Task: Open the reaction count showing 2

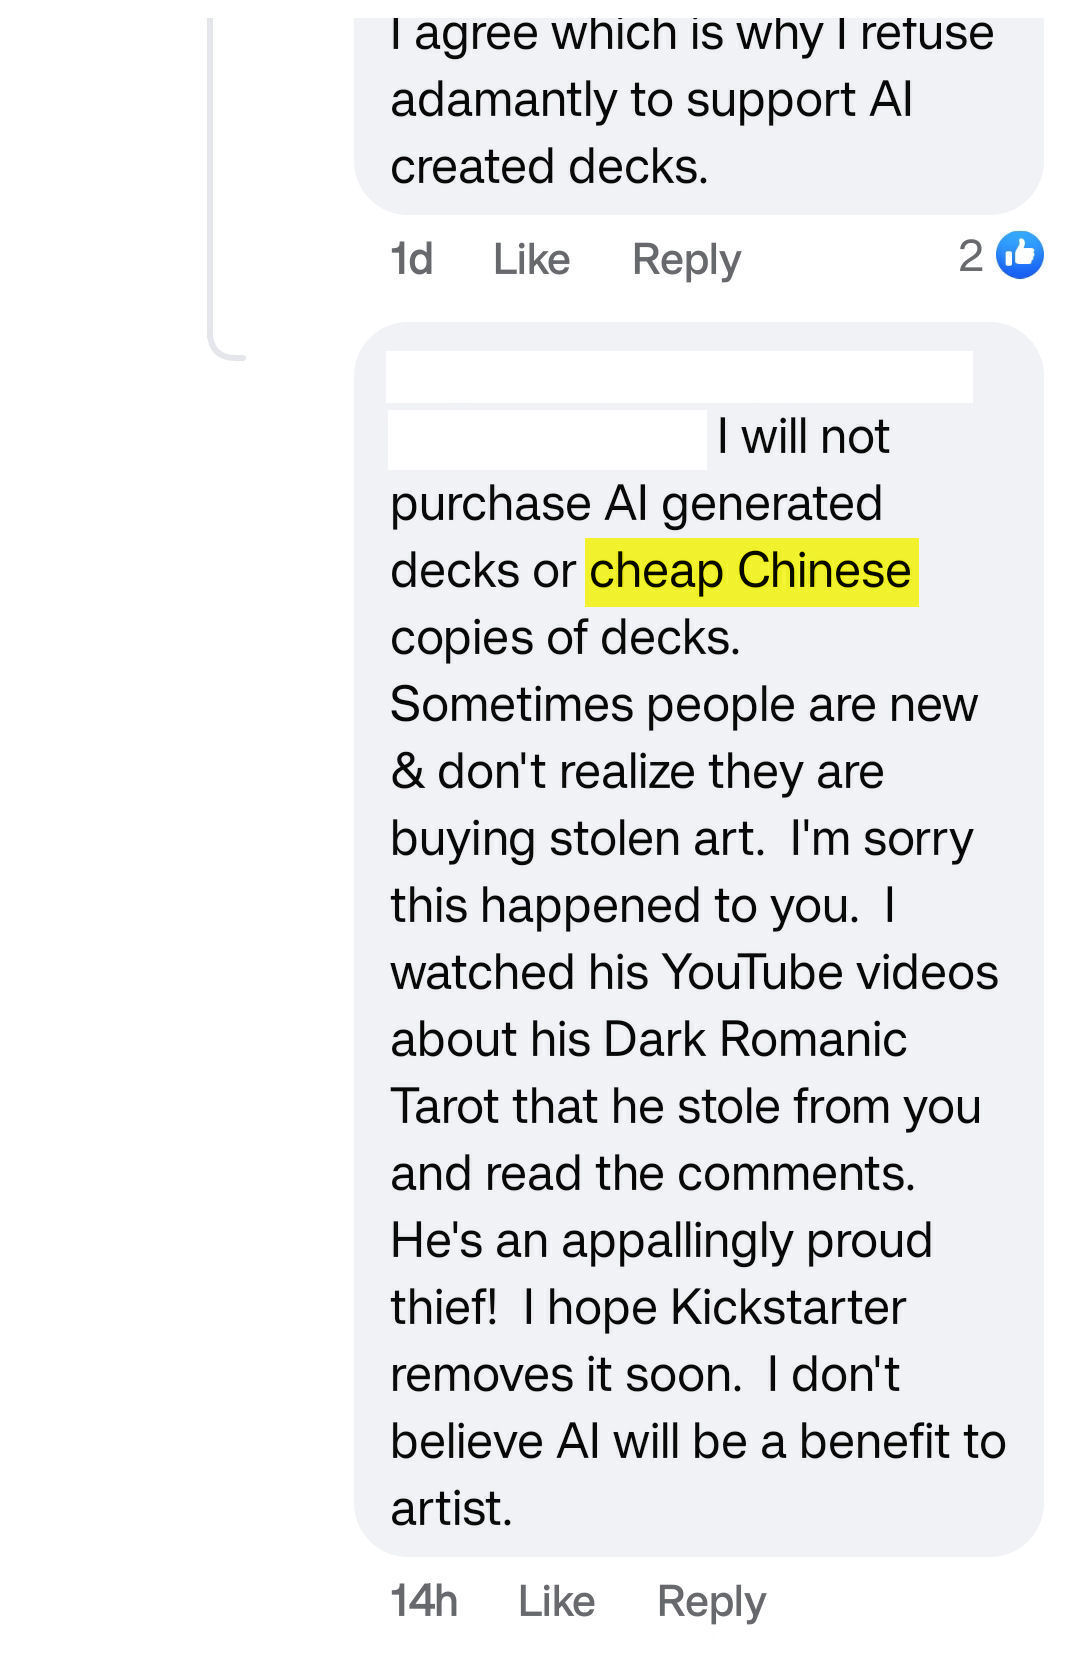Action: 970,257
